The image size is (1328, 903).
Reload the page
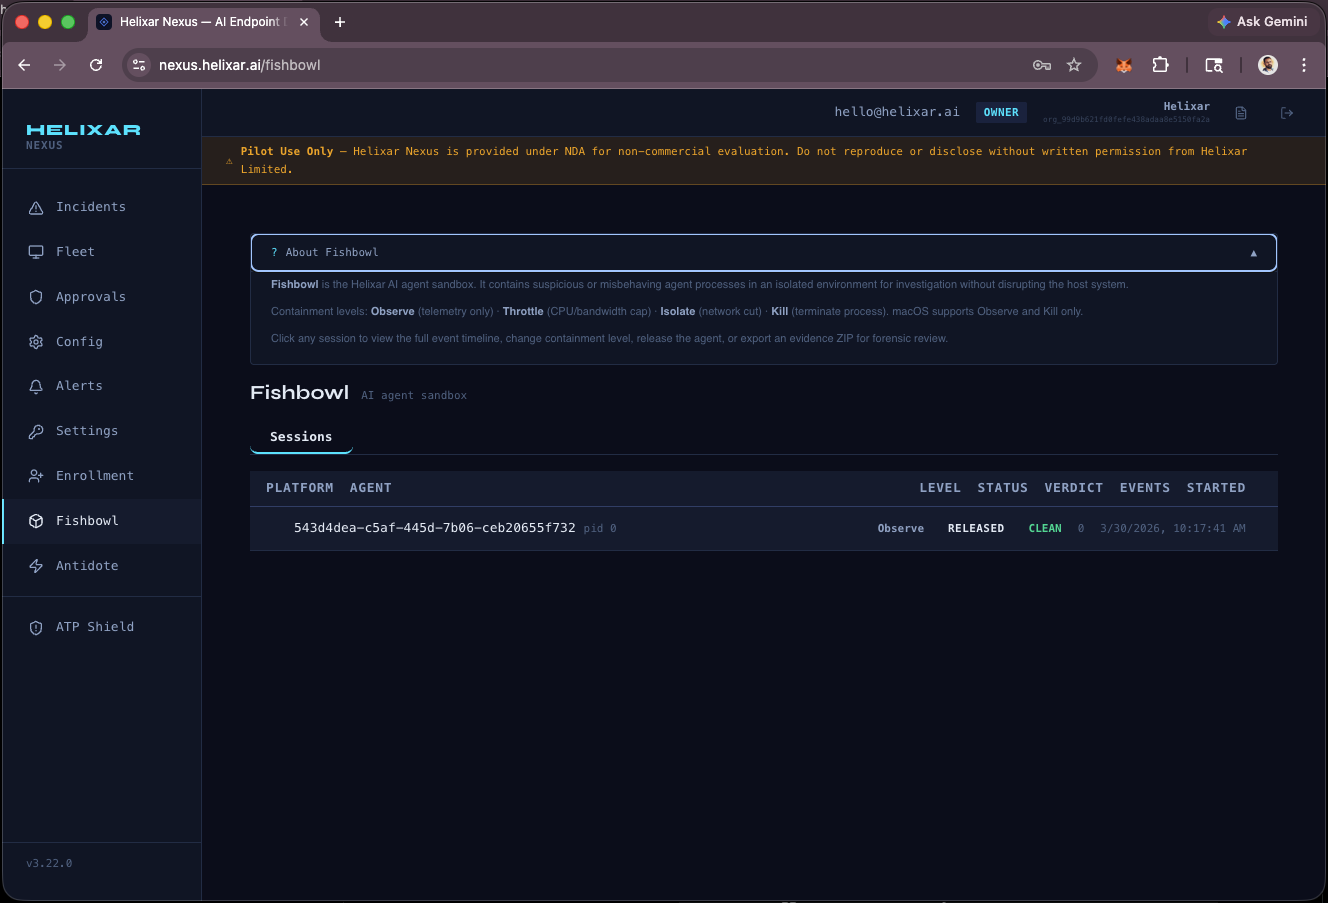pyautogui.click(x=96, y=65)
